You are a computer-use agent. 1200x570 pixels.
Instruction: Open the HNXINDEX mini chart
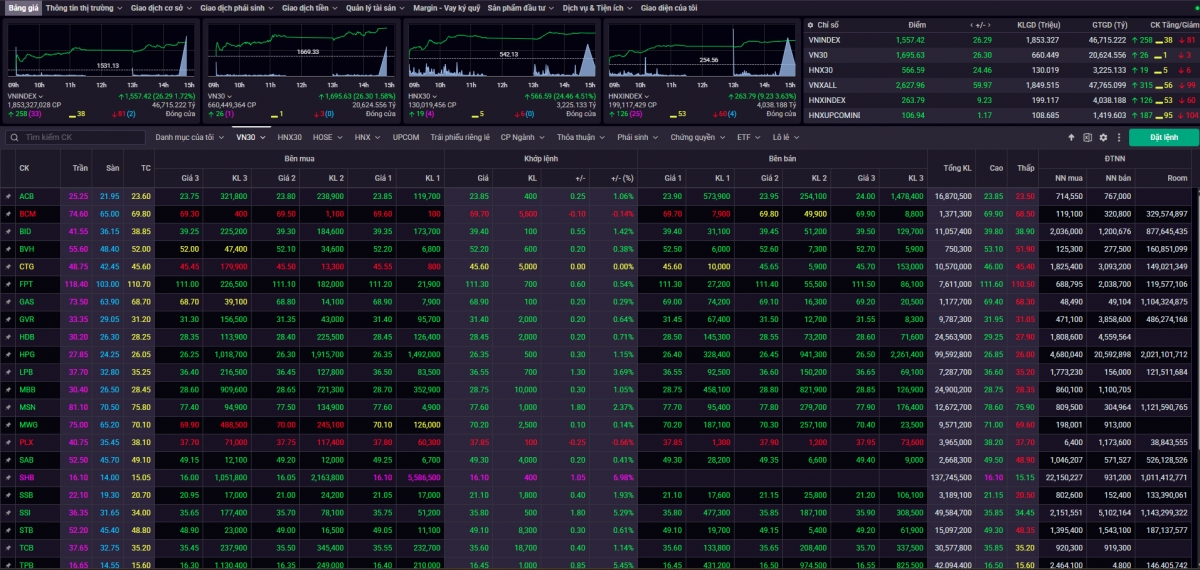[701, 50]
